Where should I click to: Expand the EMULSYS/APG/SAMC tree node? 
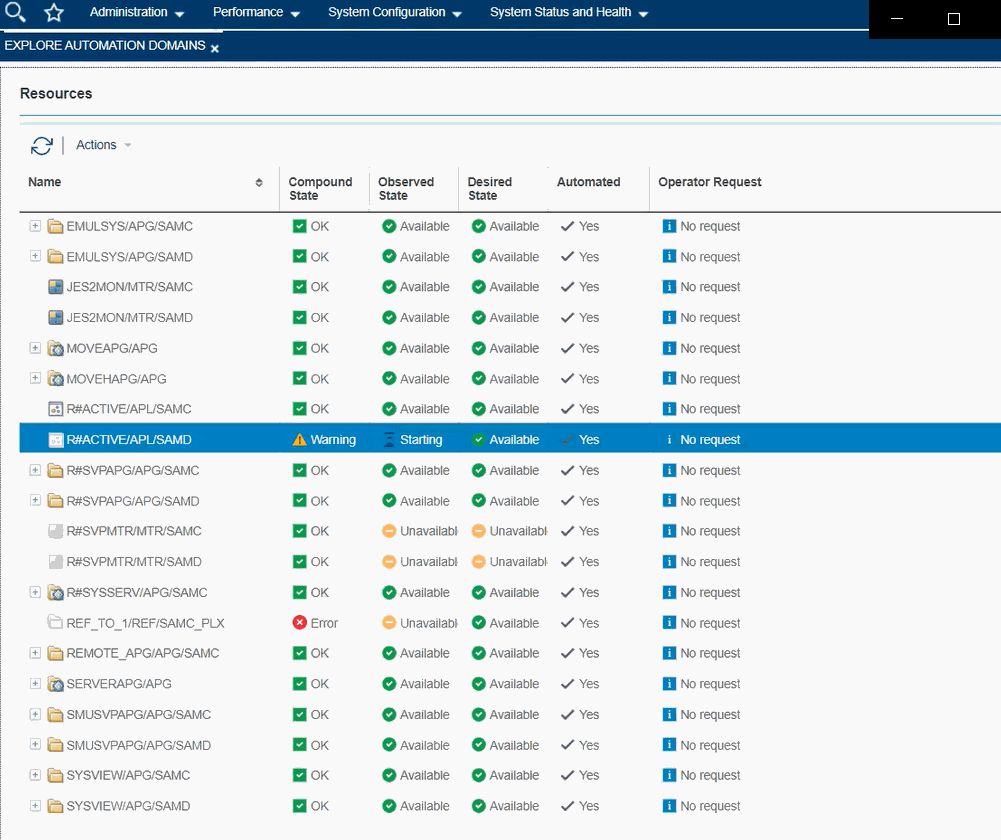pyautogui.click(x=33, y=226)
